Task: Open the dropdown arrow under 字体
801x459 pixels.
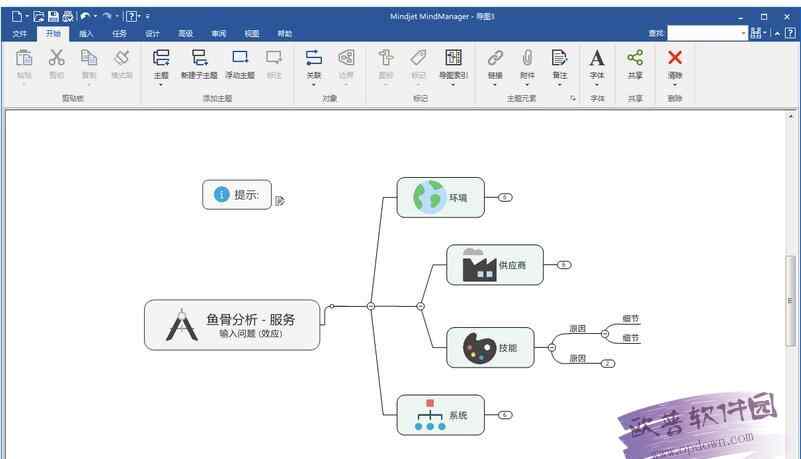Action: pyautogui.click(x=597, y=85)
